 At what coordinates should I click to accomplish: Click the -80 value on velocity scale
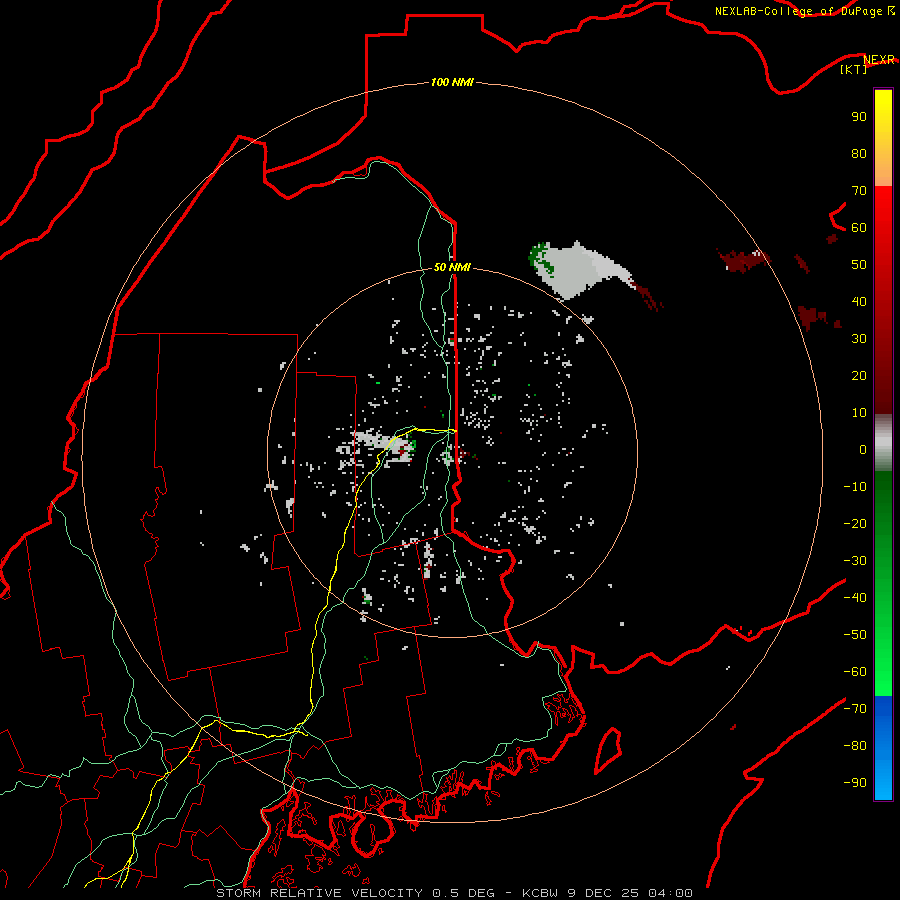tap(855, 746)
